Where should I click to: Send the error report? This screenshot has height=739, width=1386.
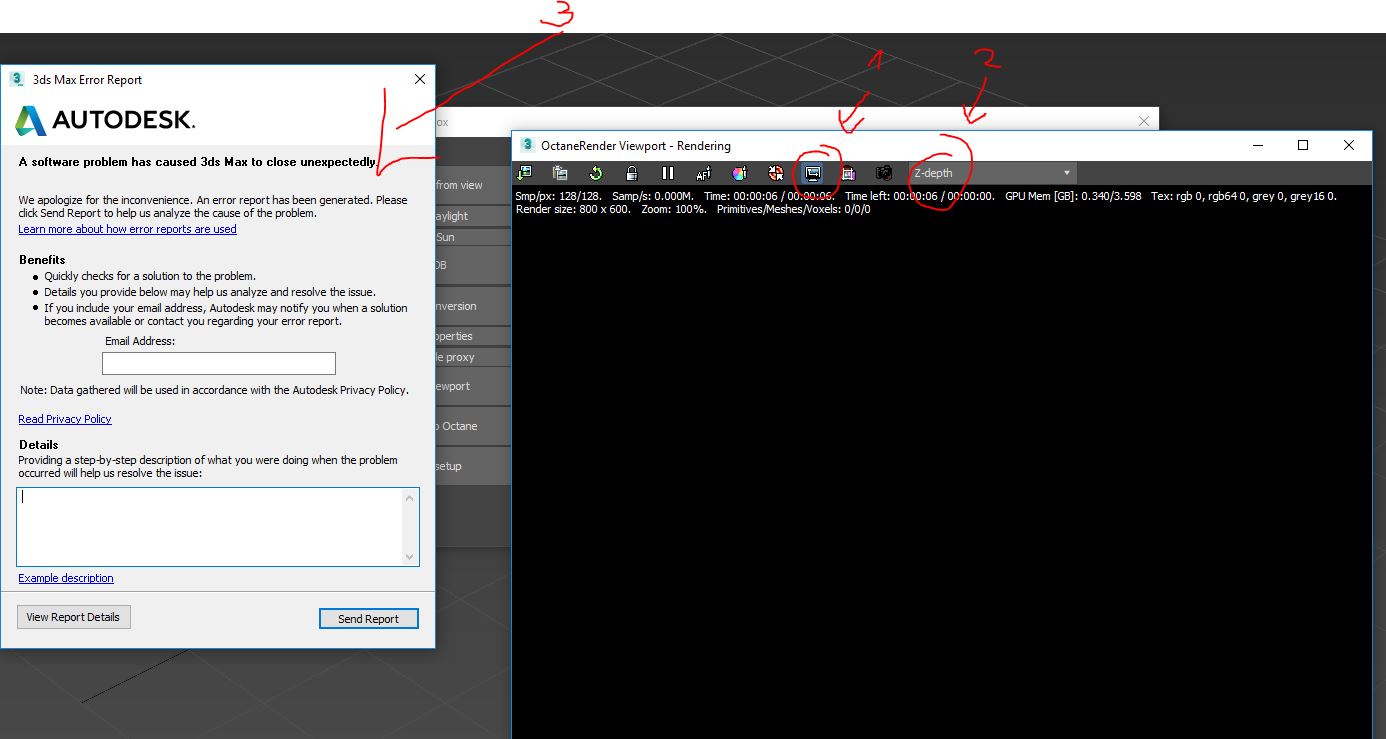(368, 619)
